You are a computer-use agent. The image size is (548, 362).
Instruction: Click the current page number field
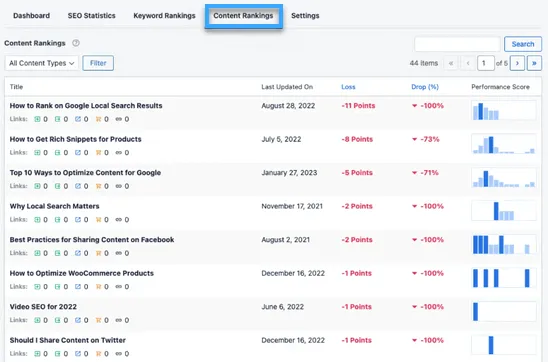(486, 63)
